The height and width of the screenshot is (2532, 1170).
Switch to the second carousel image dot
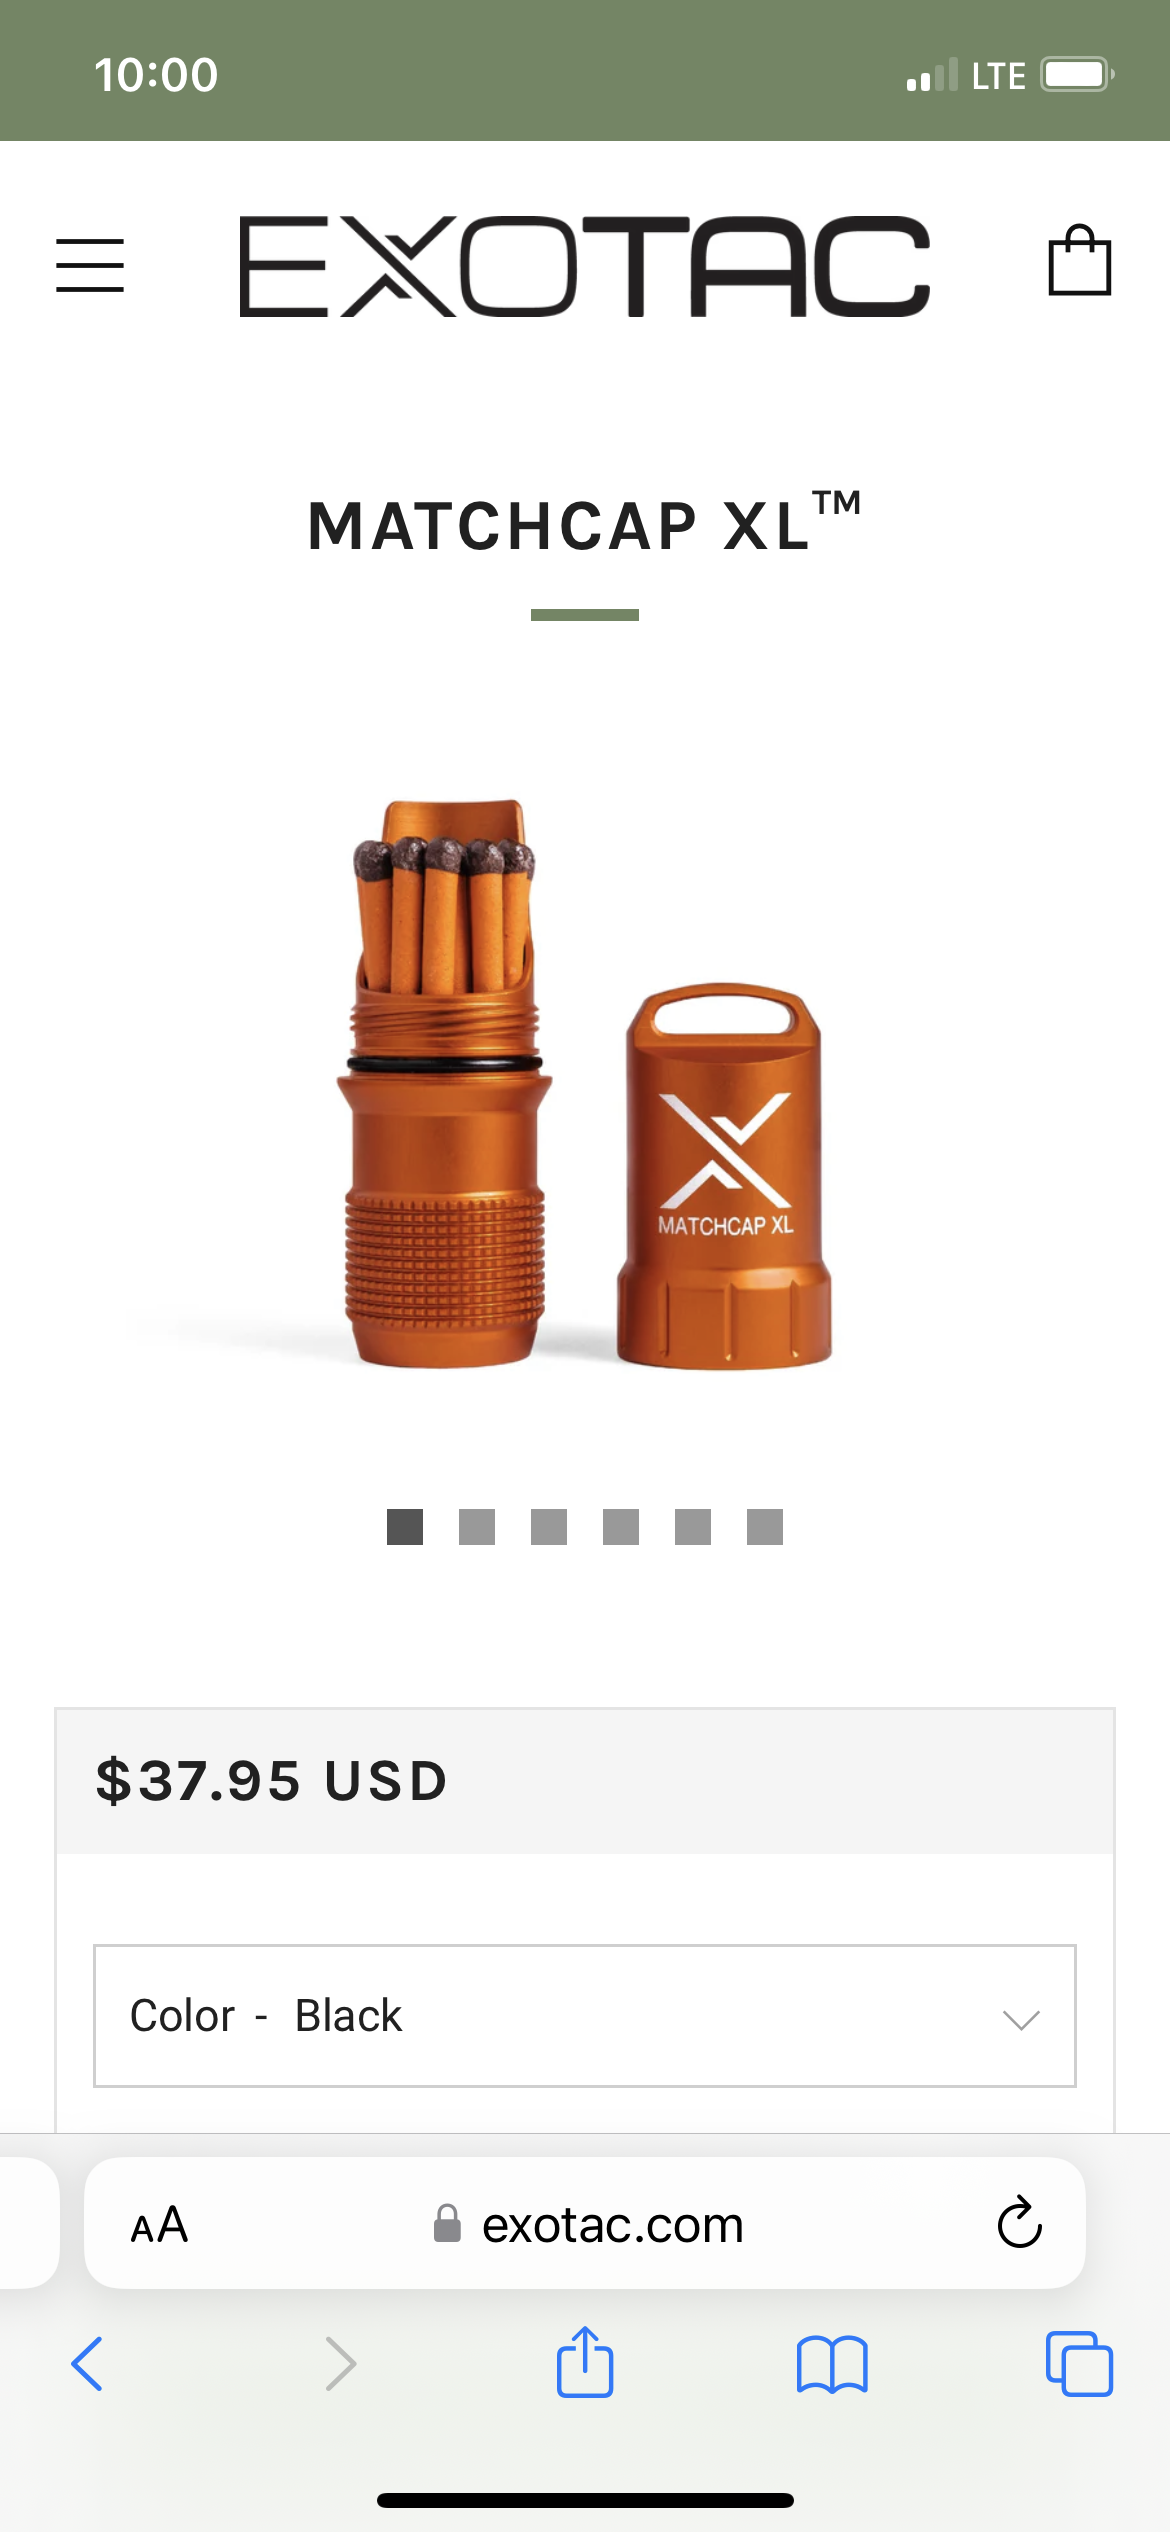click(477, 1527)
